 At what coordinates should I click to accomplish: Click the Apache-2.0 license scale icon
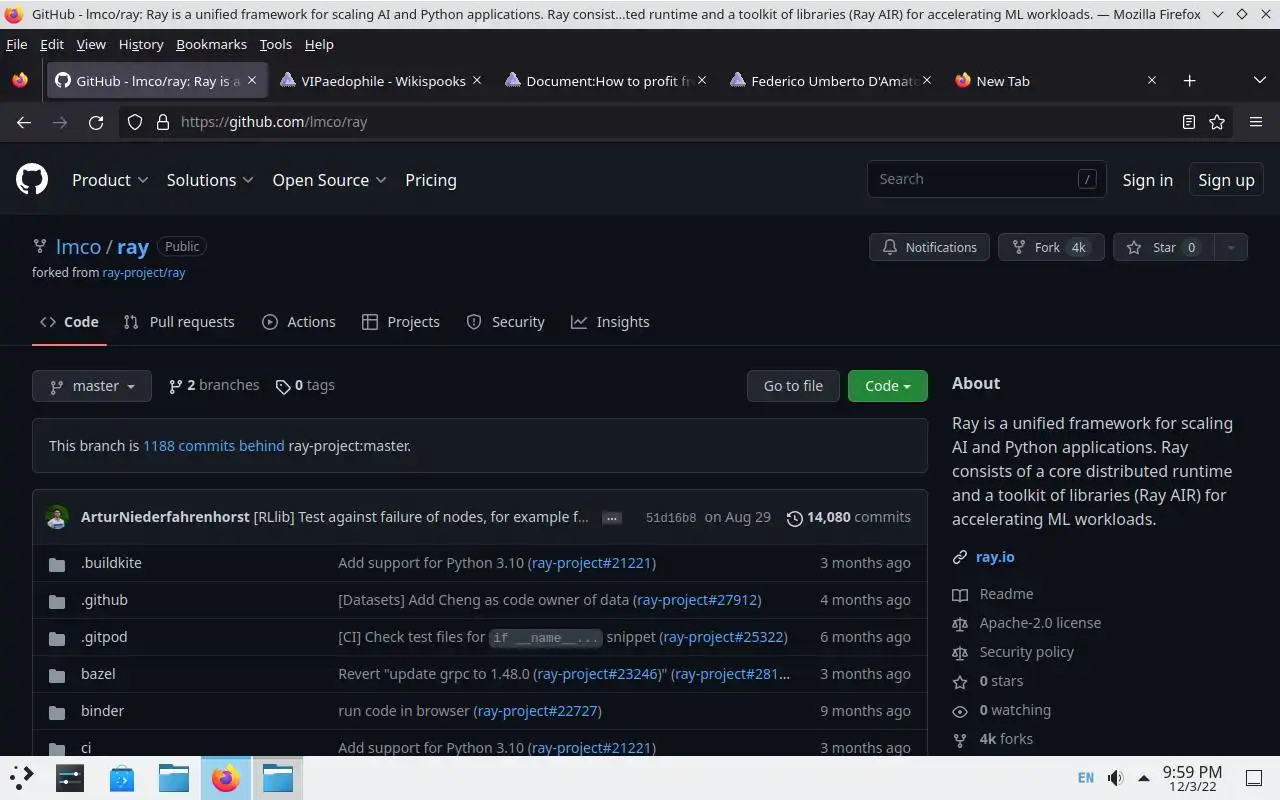(x=960, y=623)
